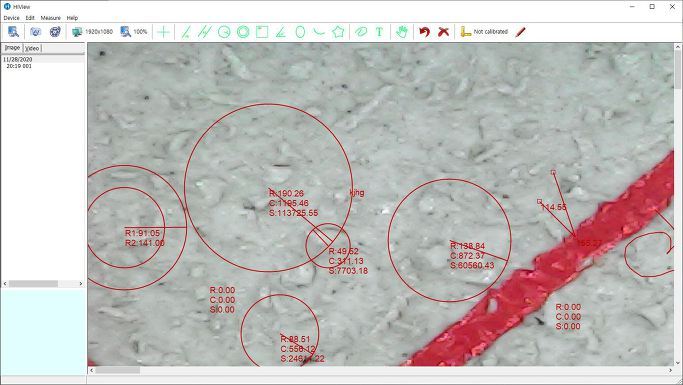Select the polygon measurement tool
The height and width of the screenshot is (385, 683).
click(338, 32)
